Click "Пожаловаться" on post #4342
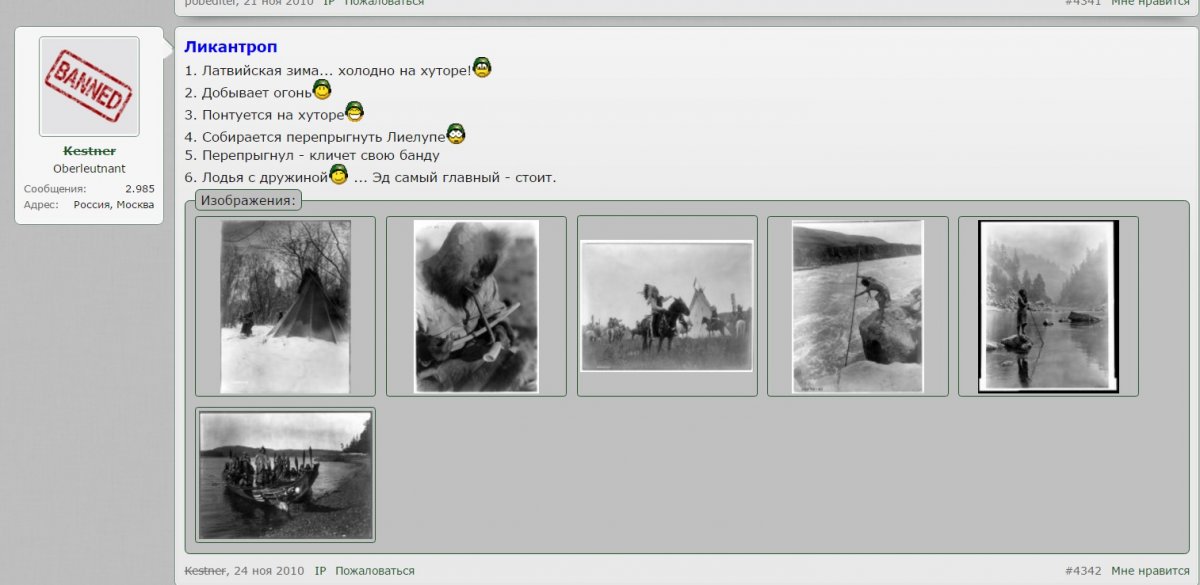The width and height of the screenshot is (1200, 585). coord(374,571)
